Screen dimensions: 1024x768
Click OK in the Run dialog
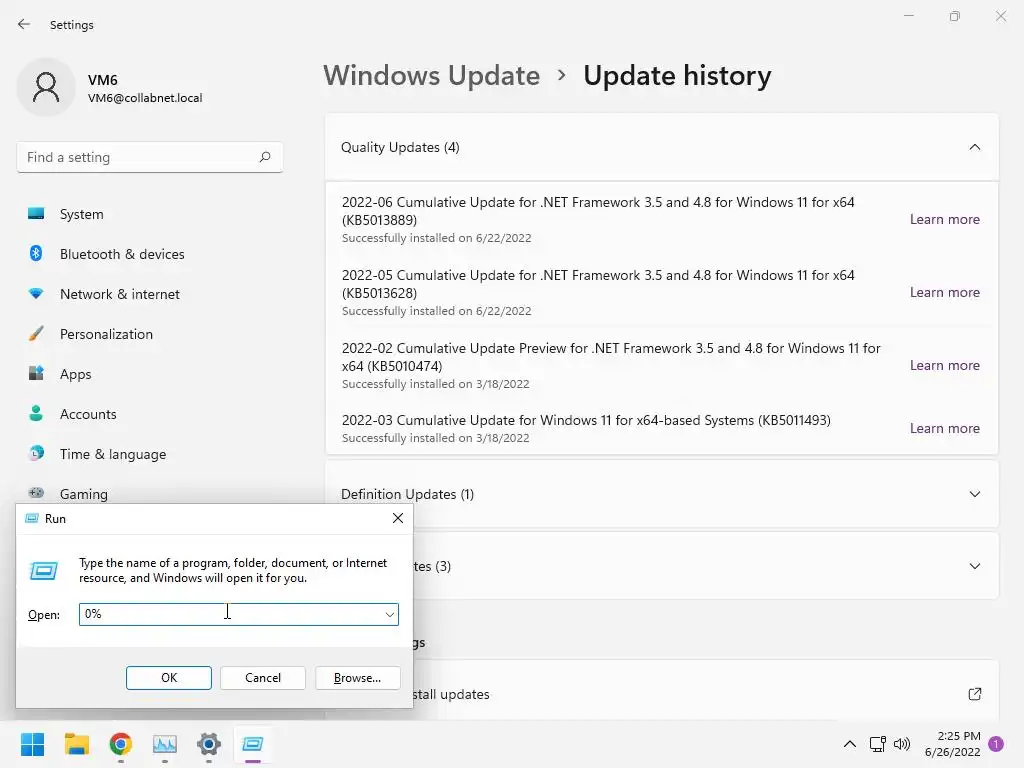pos(168,678)
